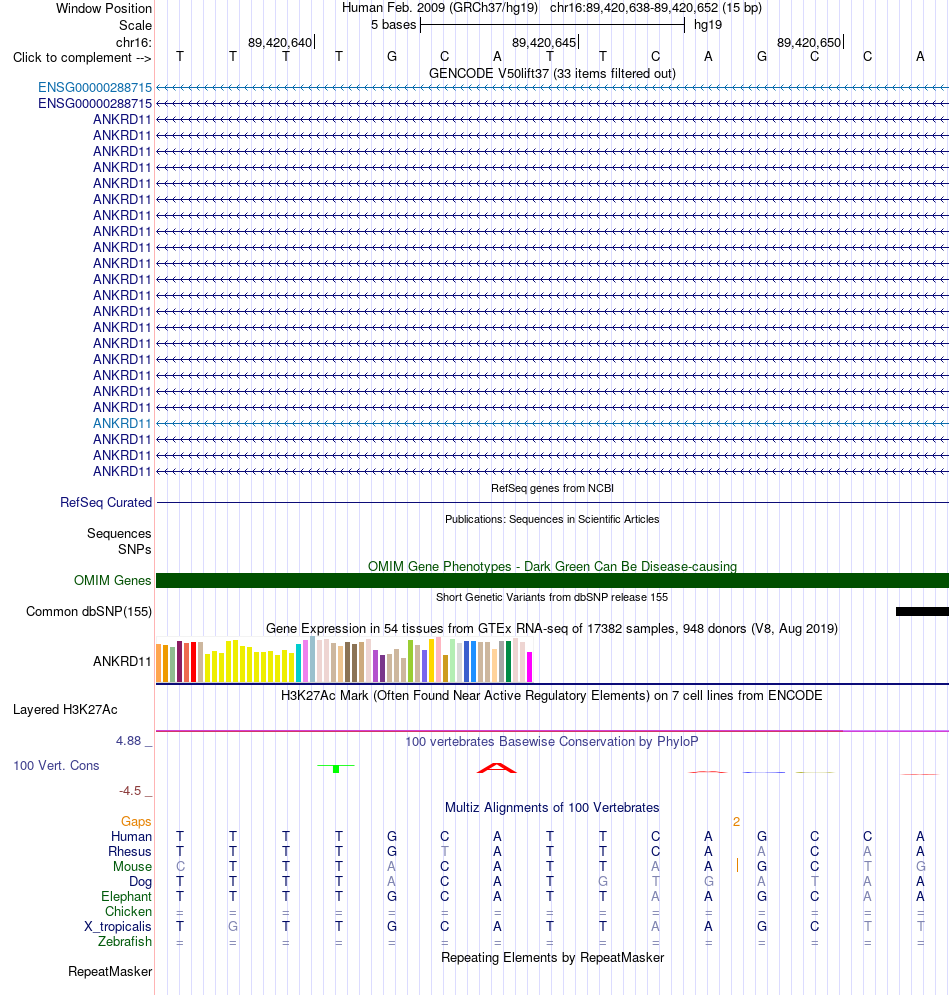The image size is (950, 995).
Task: Click the GTEx tissue expression bar chart
Action: pyautogui.click(x=344, y=660)
